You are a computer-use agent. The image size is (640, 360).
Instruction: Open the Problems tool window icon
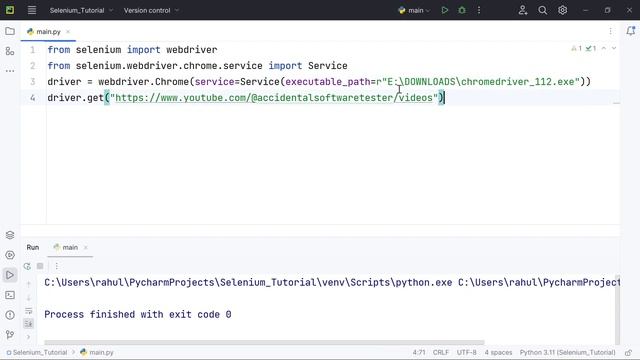tap(10, 315)
